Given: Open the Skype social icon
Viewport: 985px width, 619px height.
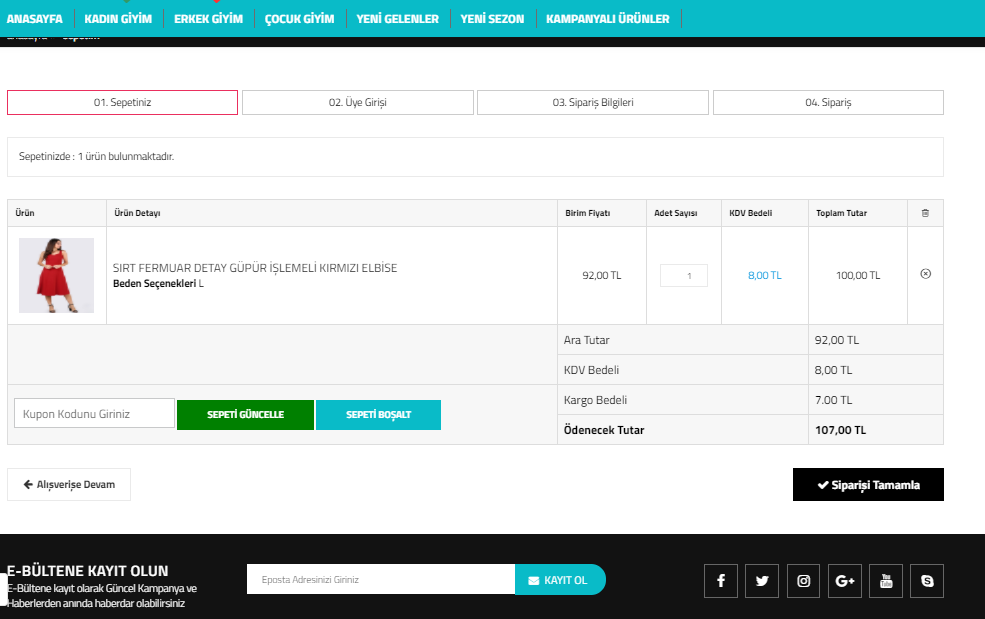Looking at the screenshot, I should (x=927, y=581).
